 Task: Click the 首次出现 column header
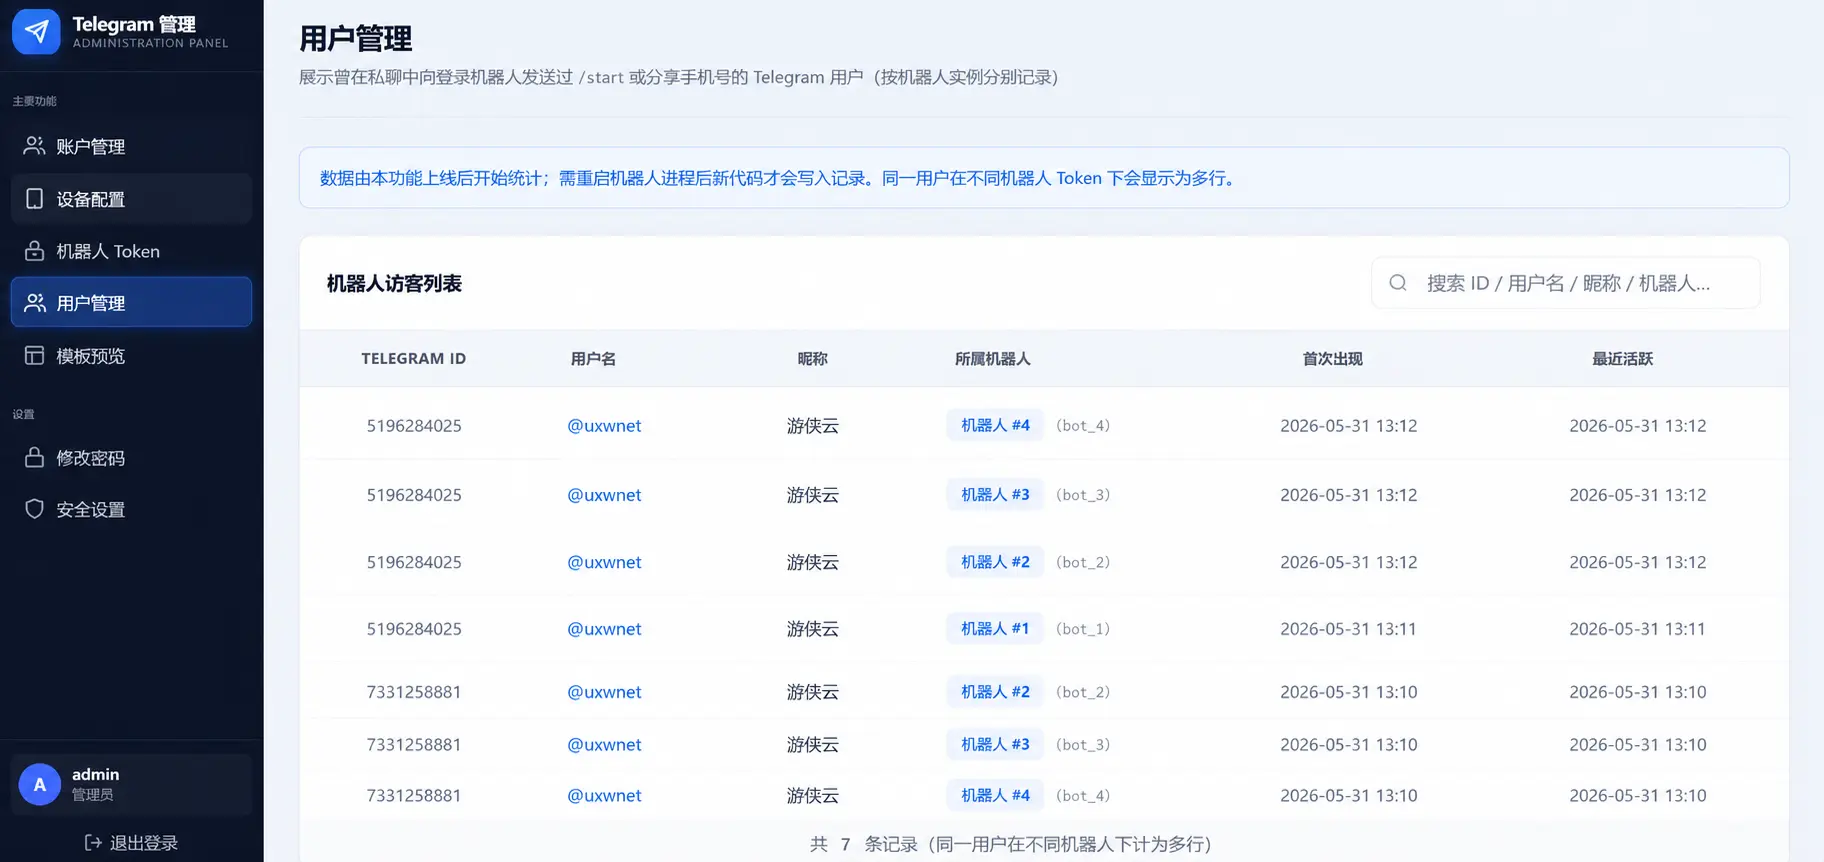tap(1332, 358)
